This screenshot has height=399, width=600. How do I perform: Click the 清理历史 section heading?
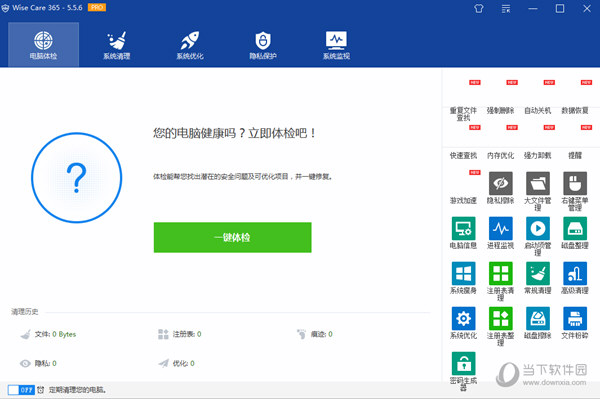click(25, 312)
